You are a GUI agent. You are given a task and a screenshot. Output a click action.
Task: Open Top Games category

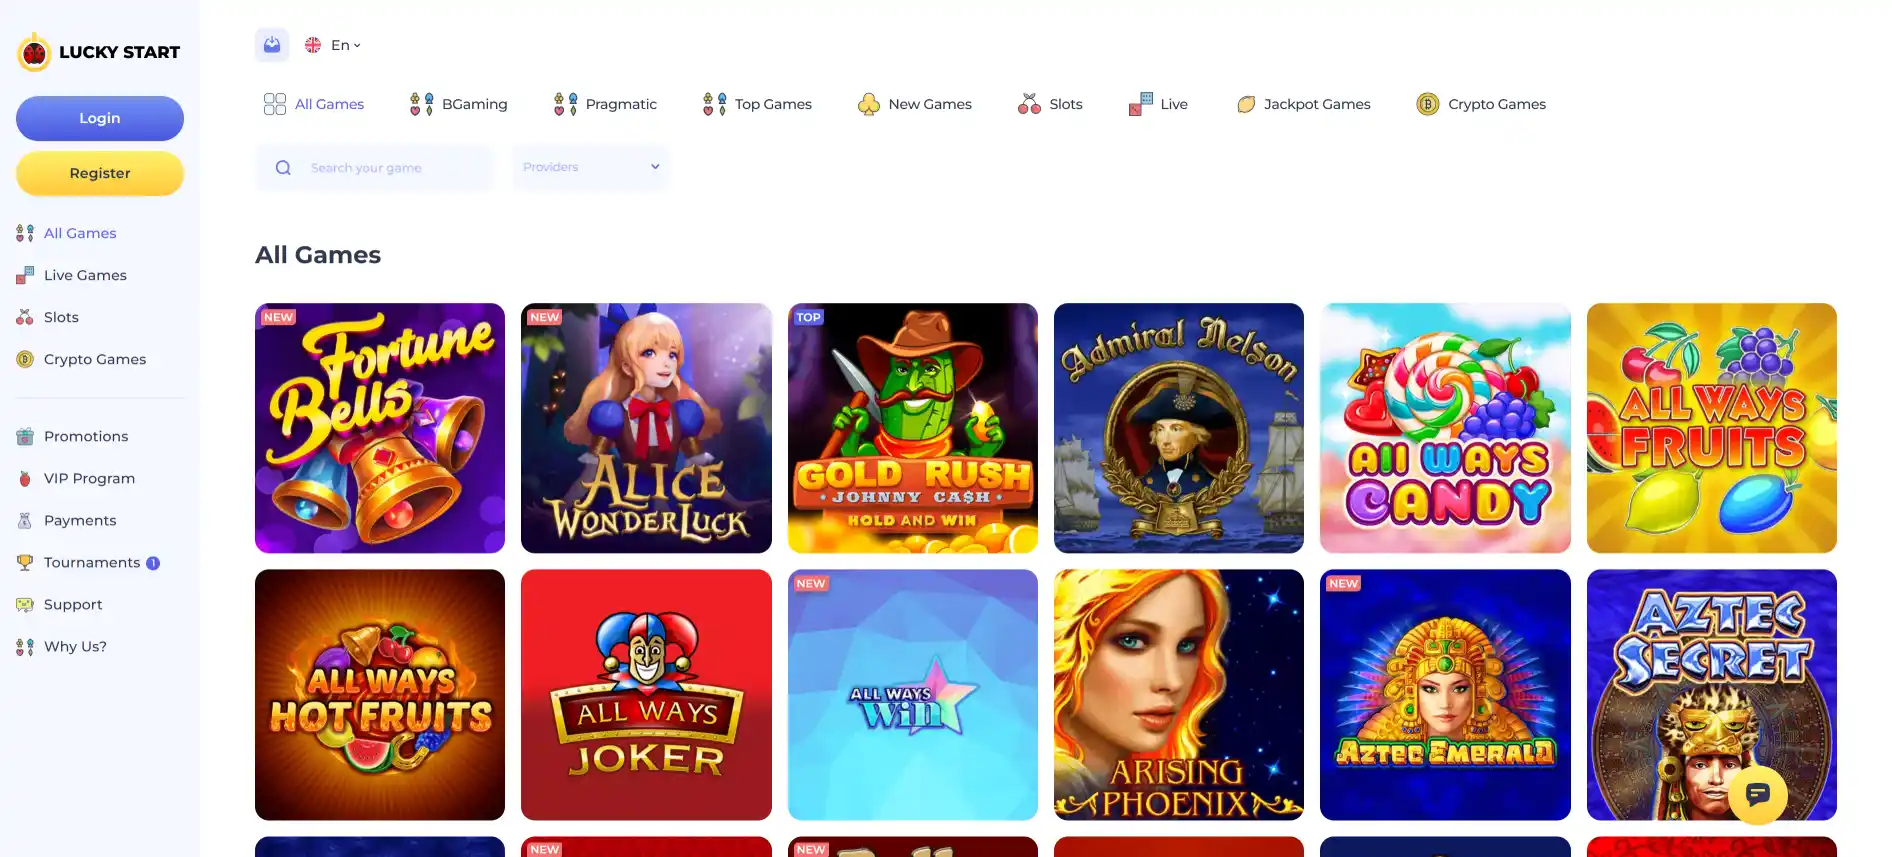757,104
